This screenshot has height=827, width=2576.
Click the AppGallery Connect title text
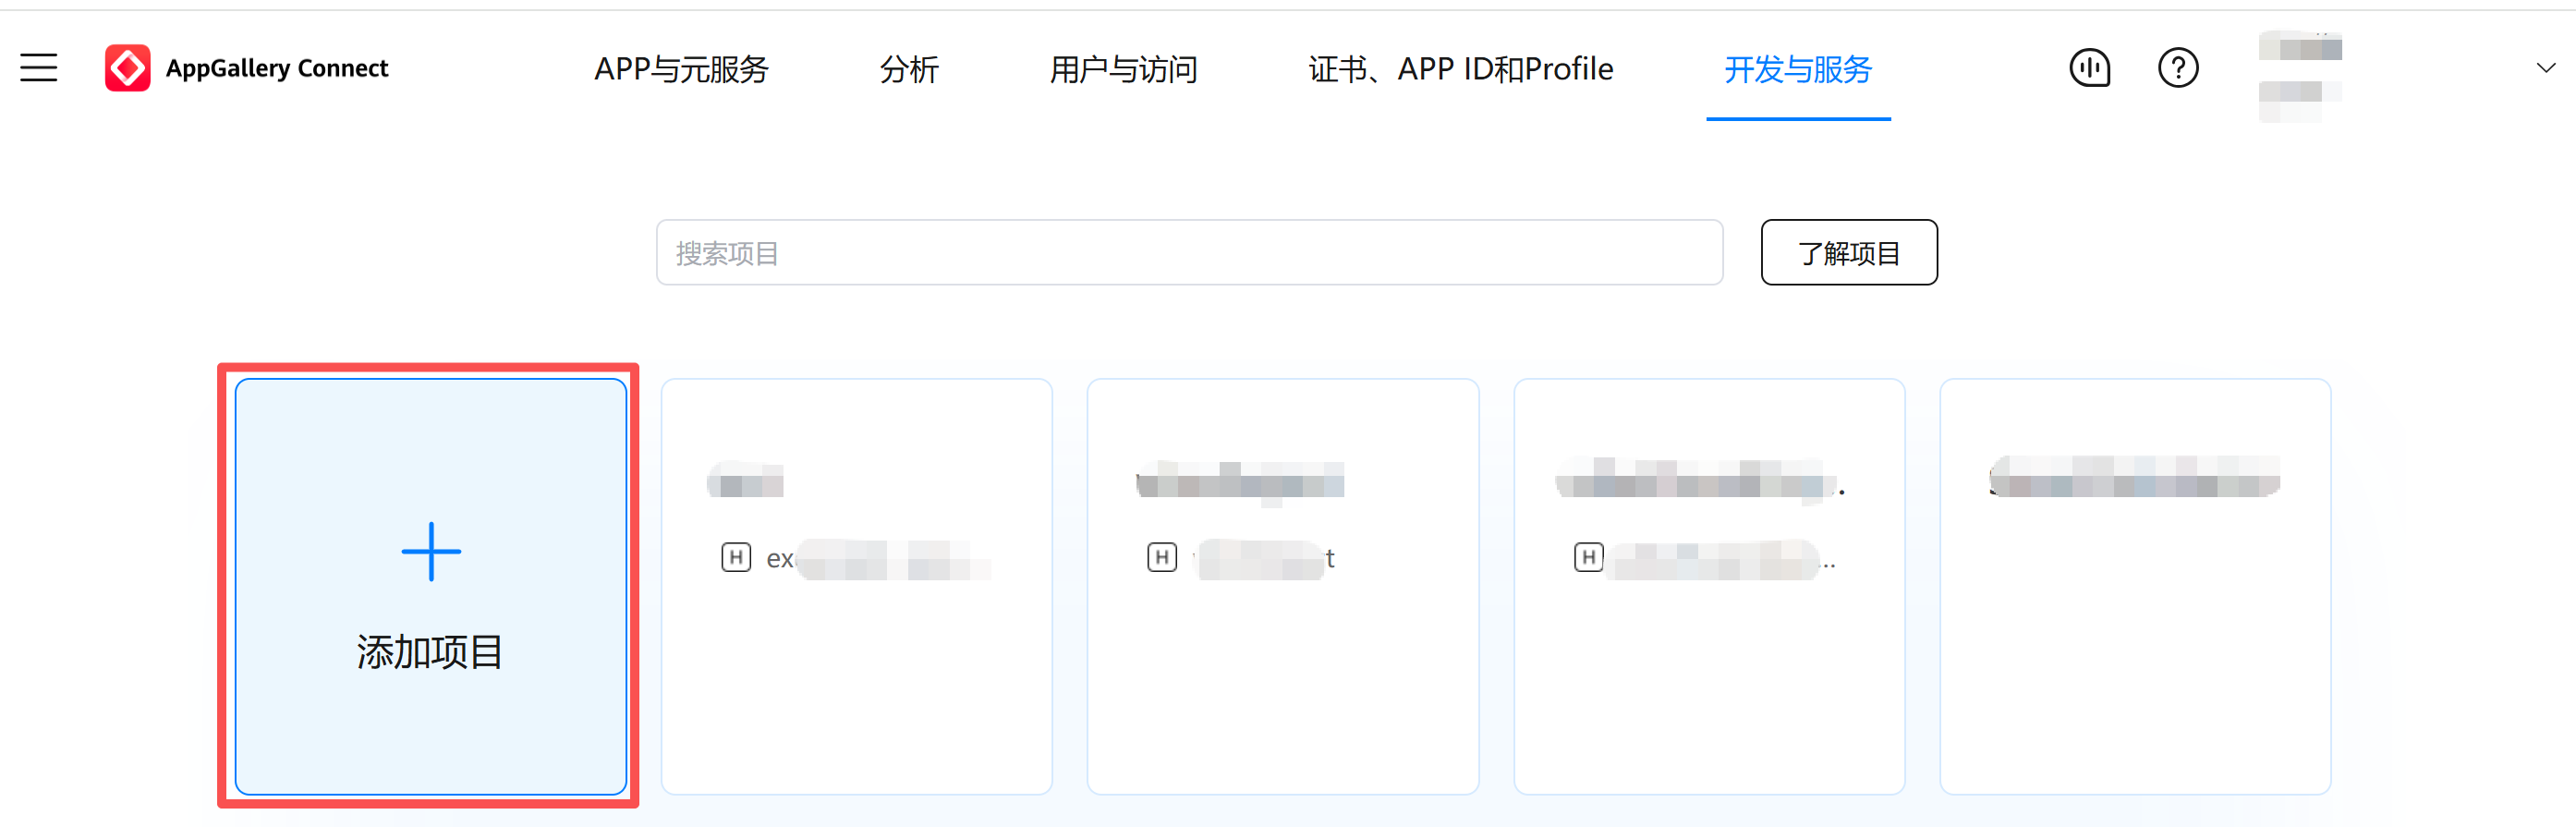click(x=277, y=69)
